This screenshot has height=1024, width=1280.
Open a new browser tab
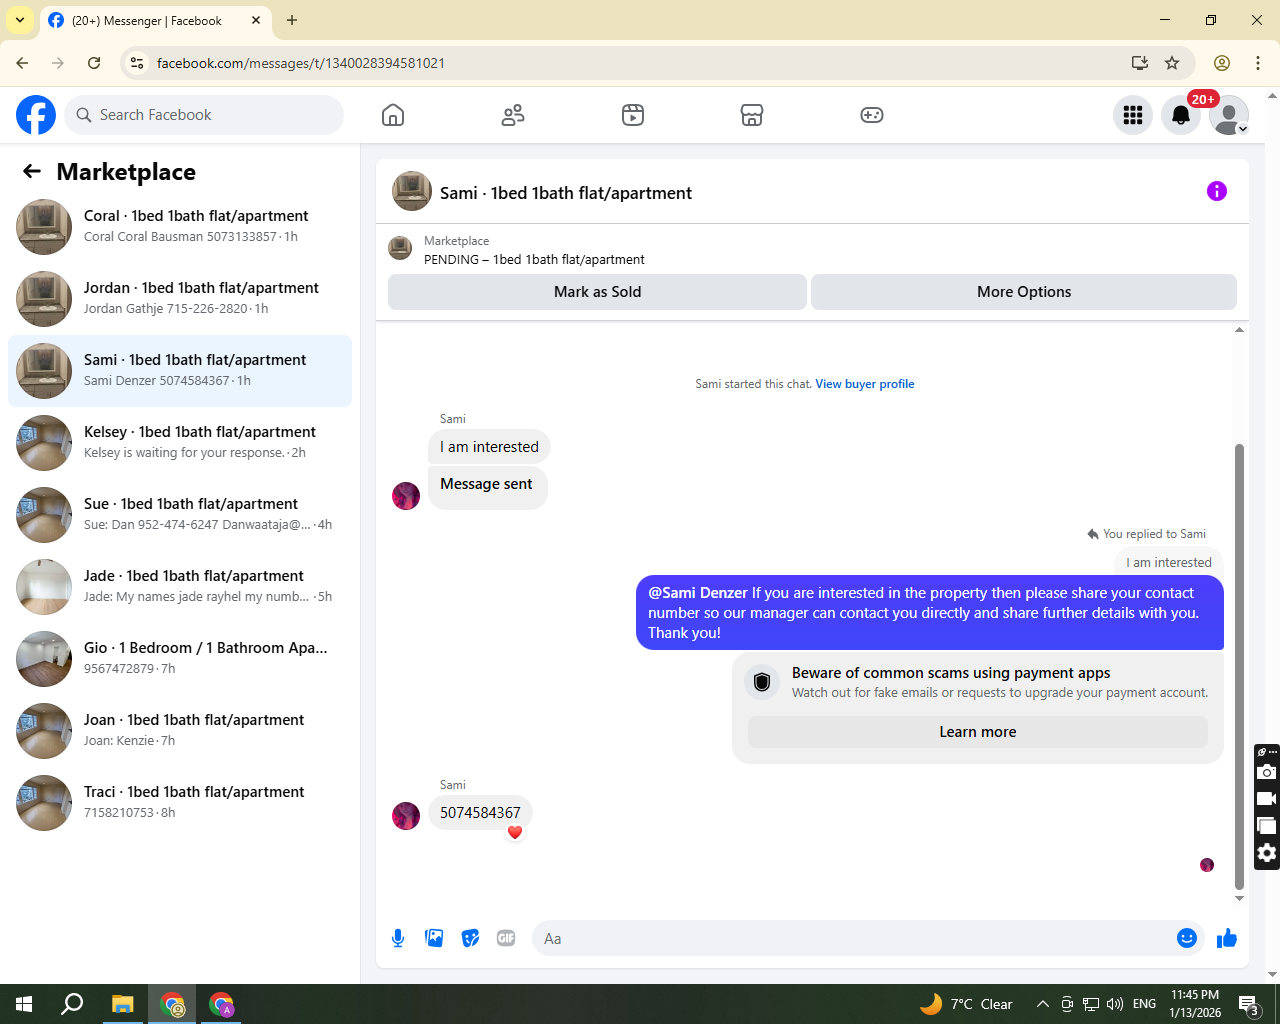292,20
